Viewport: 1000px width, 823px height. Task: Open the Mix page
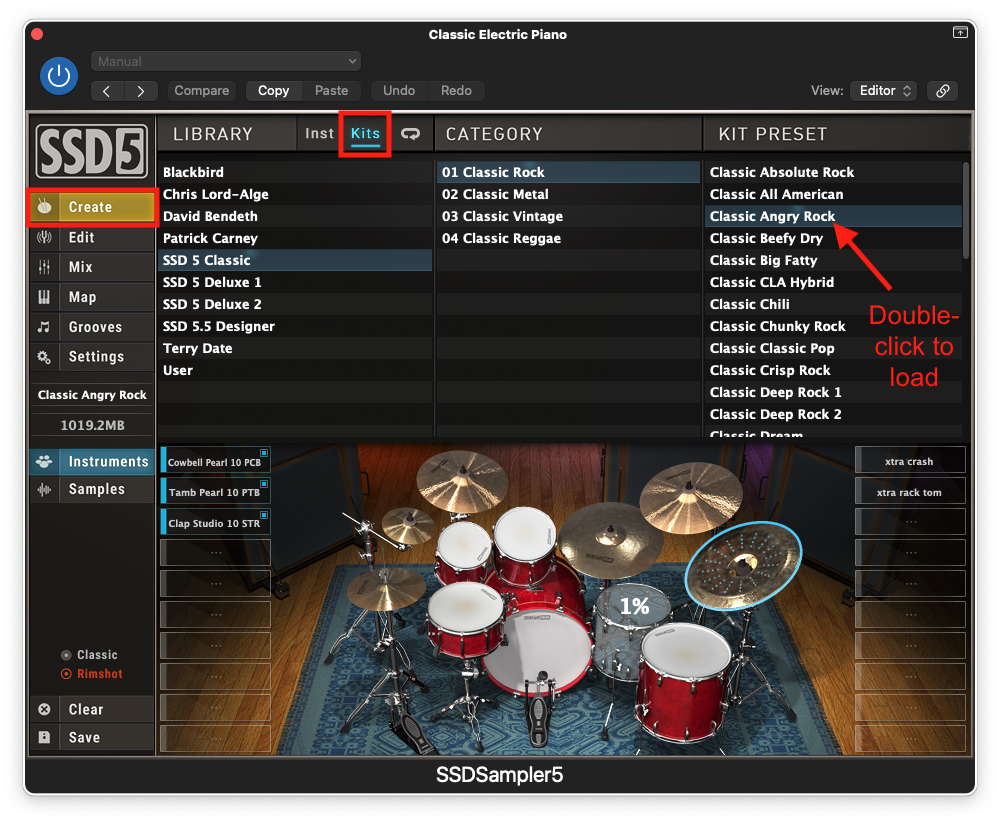[92, 267]
